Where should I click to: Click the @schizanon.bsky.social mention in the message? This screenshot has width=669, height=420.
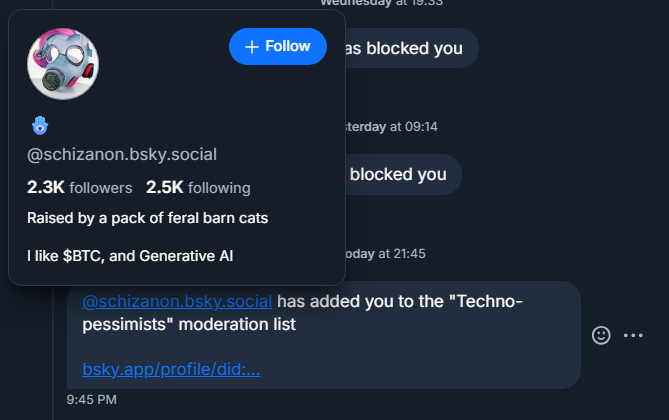click(x=177, y=301)
